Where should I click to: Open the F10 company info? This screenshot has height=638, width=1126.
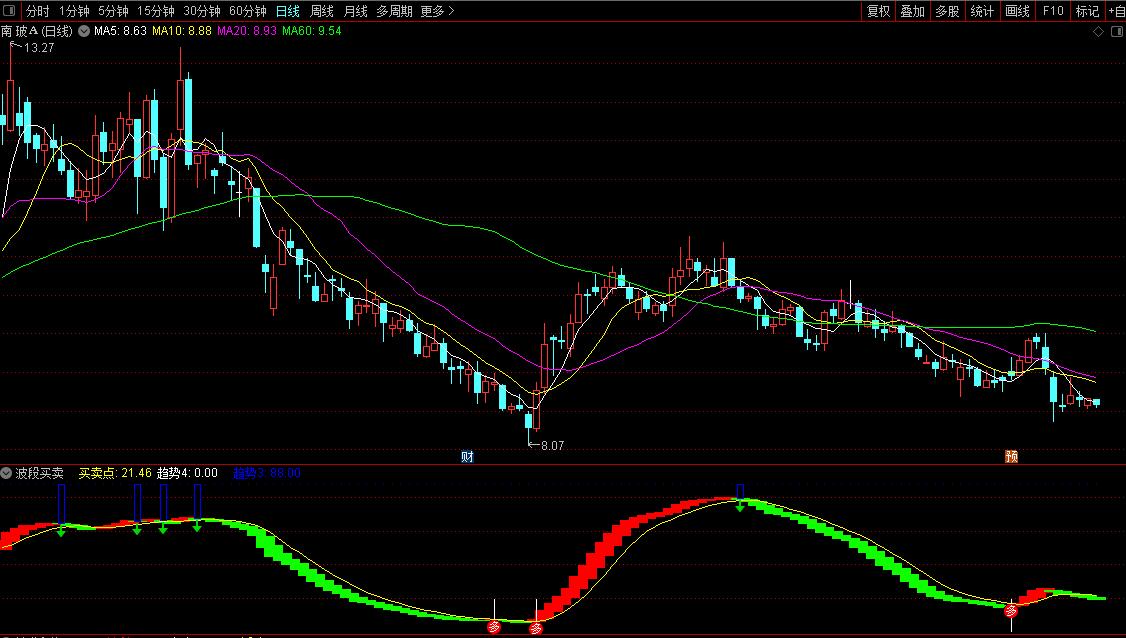click(1053, 11)
